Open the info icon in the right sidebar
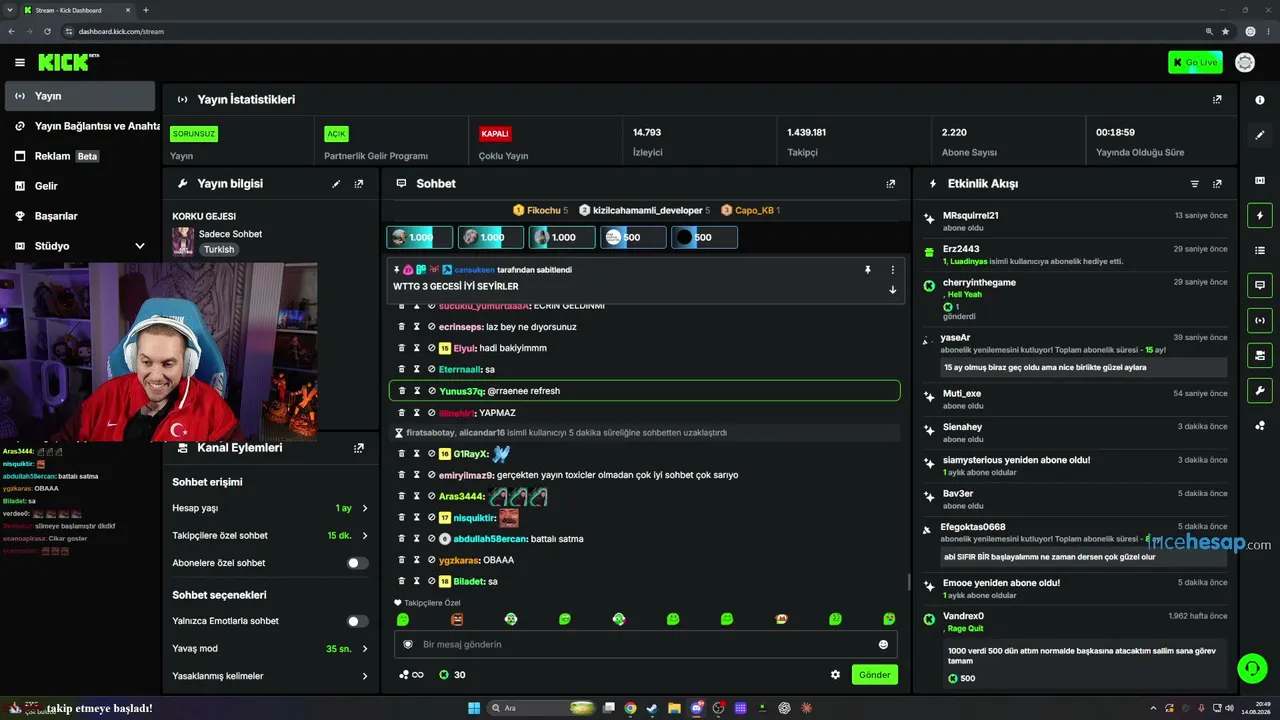This screenshot has height=720, width=1280. tap(1260, 100)
